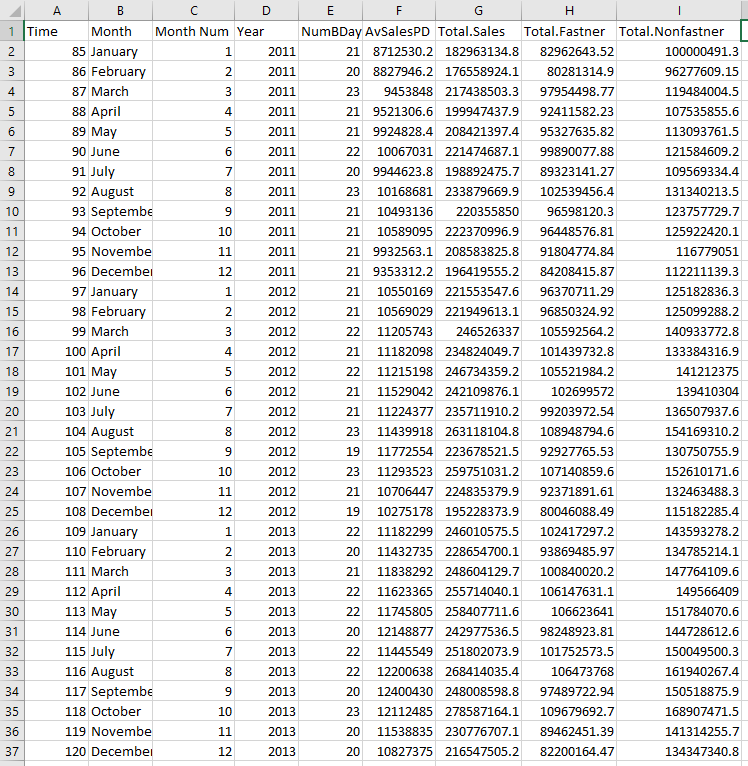This screenshot has height=766, width=748.
Task: Click cell with Time value 85
Action: pyautogui.click(x=56, y=51)
